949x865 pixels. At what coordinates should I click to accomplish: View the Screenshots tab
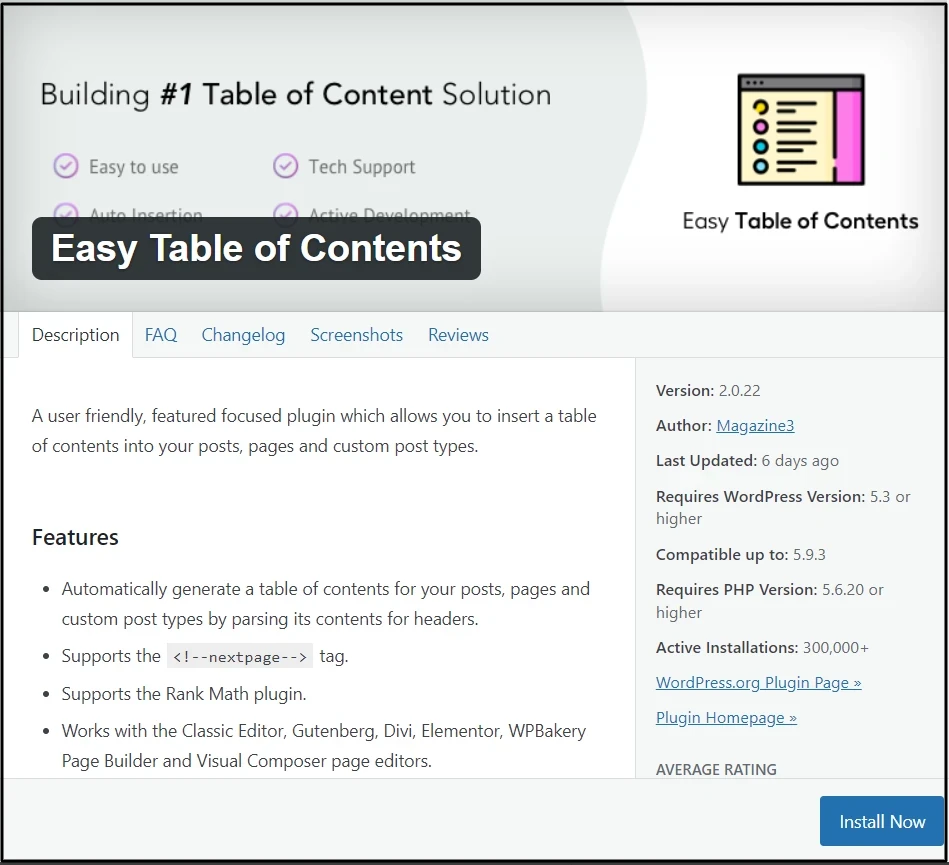coord(356,335)
